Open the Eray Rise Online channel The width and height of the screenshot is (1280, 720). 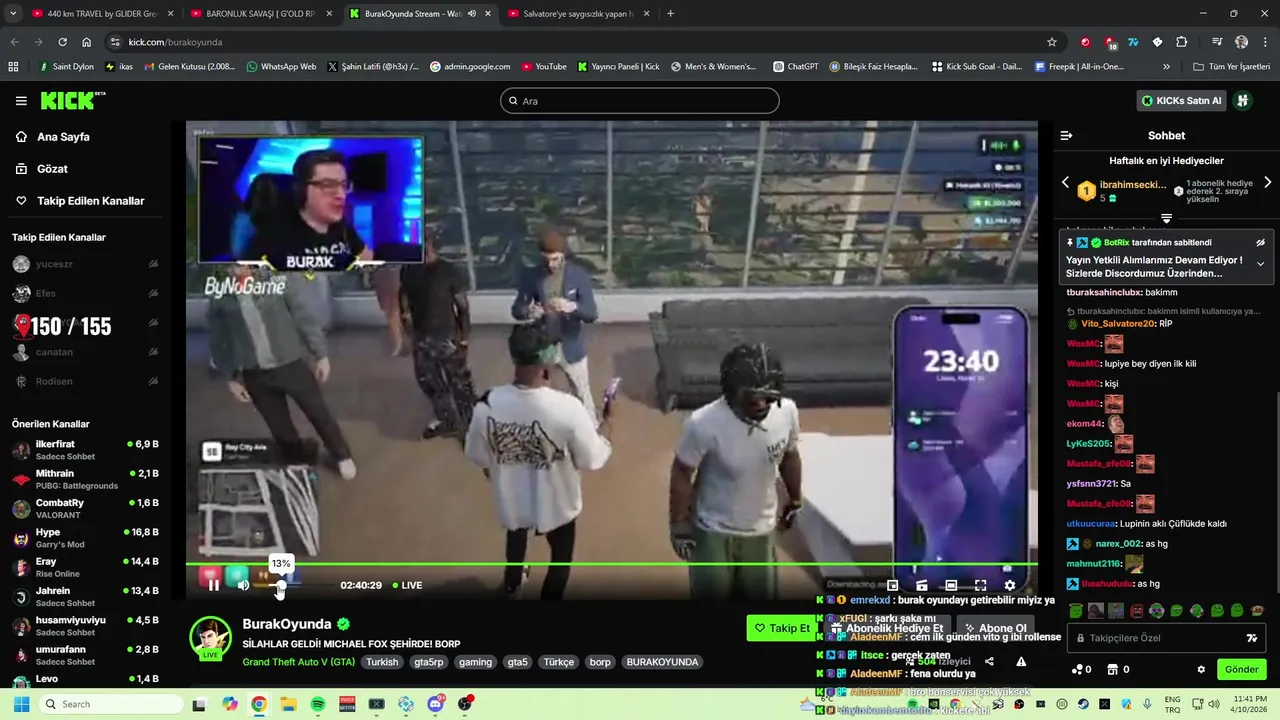(x=85, y=567)
